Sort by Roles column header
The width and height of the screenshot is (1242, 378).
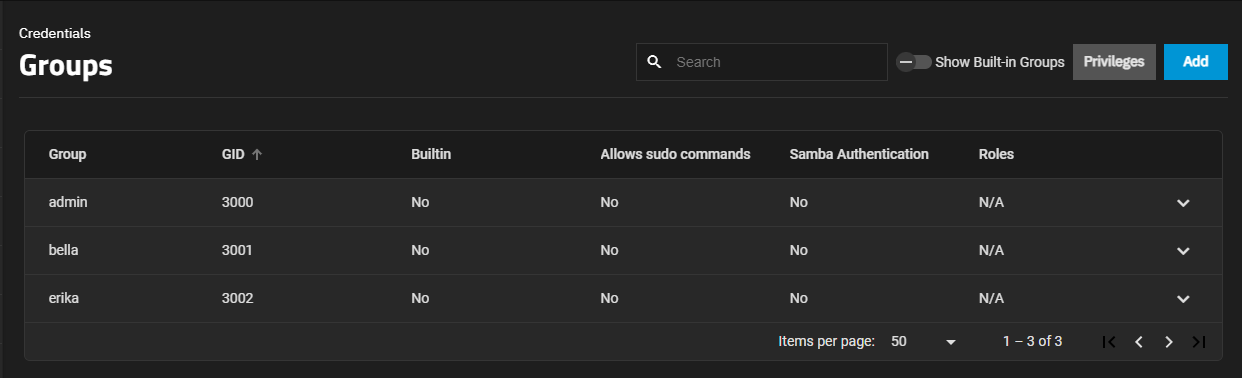pyautogui.click(x=996, y=154)
